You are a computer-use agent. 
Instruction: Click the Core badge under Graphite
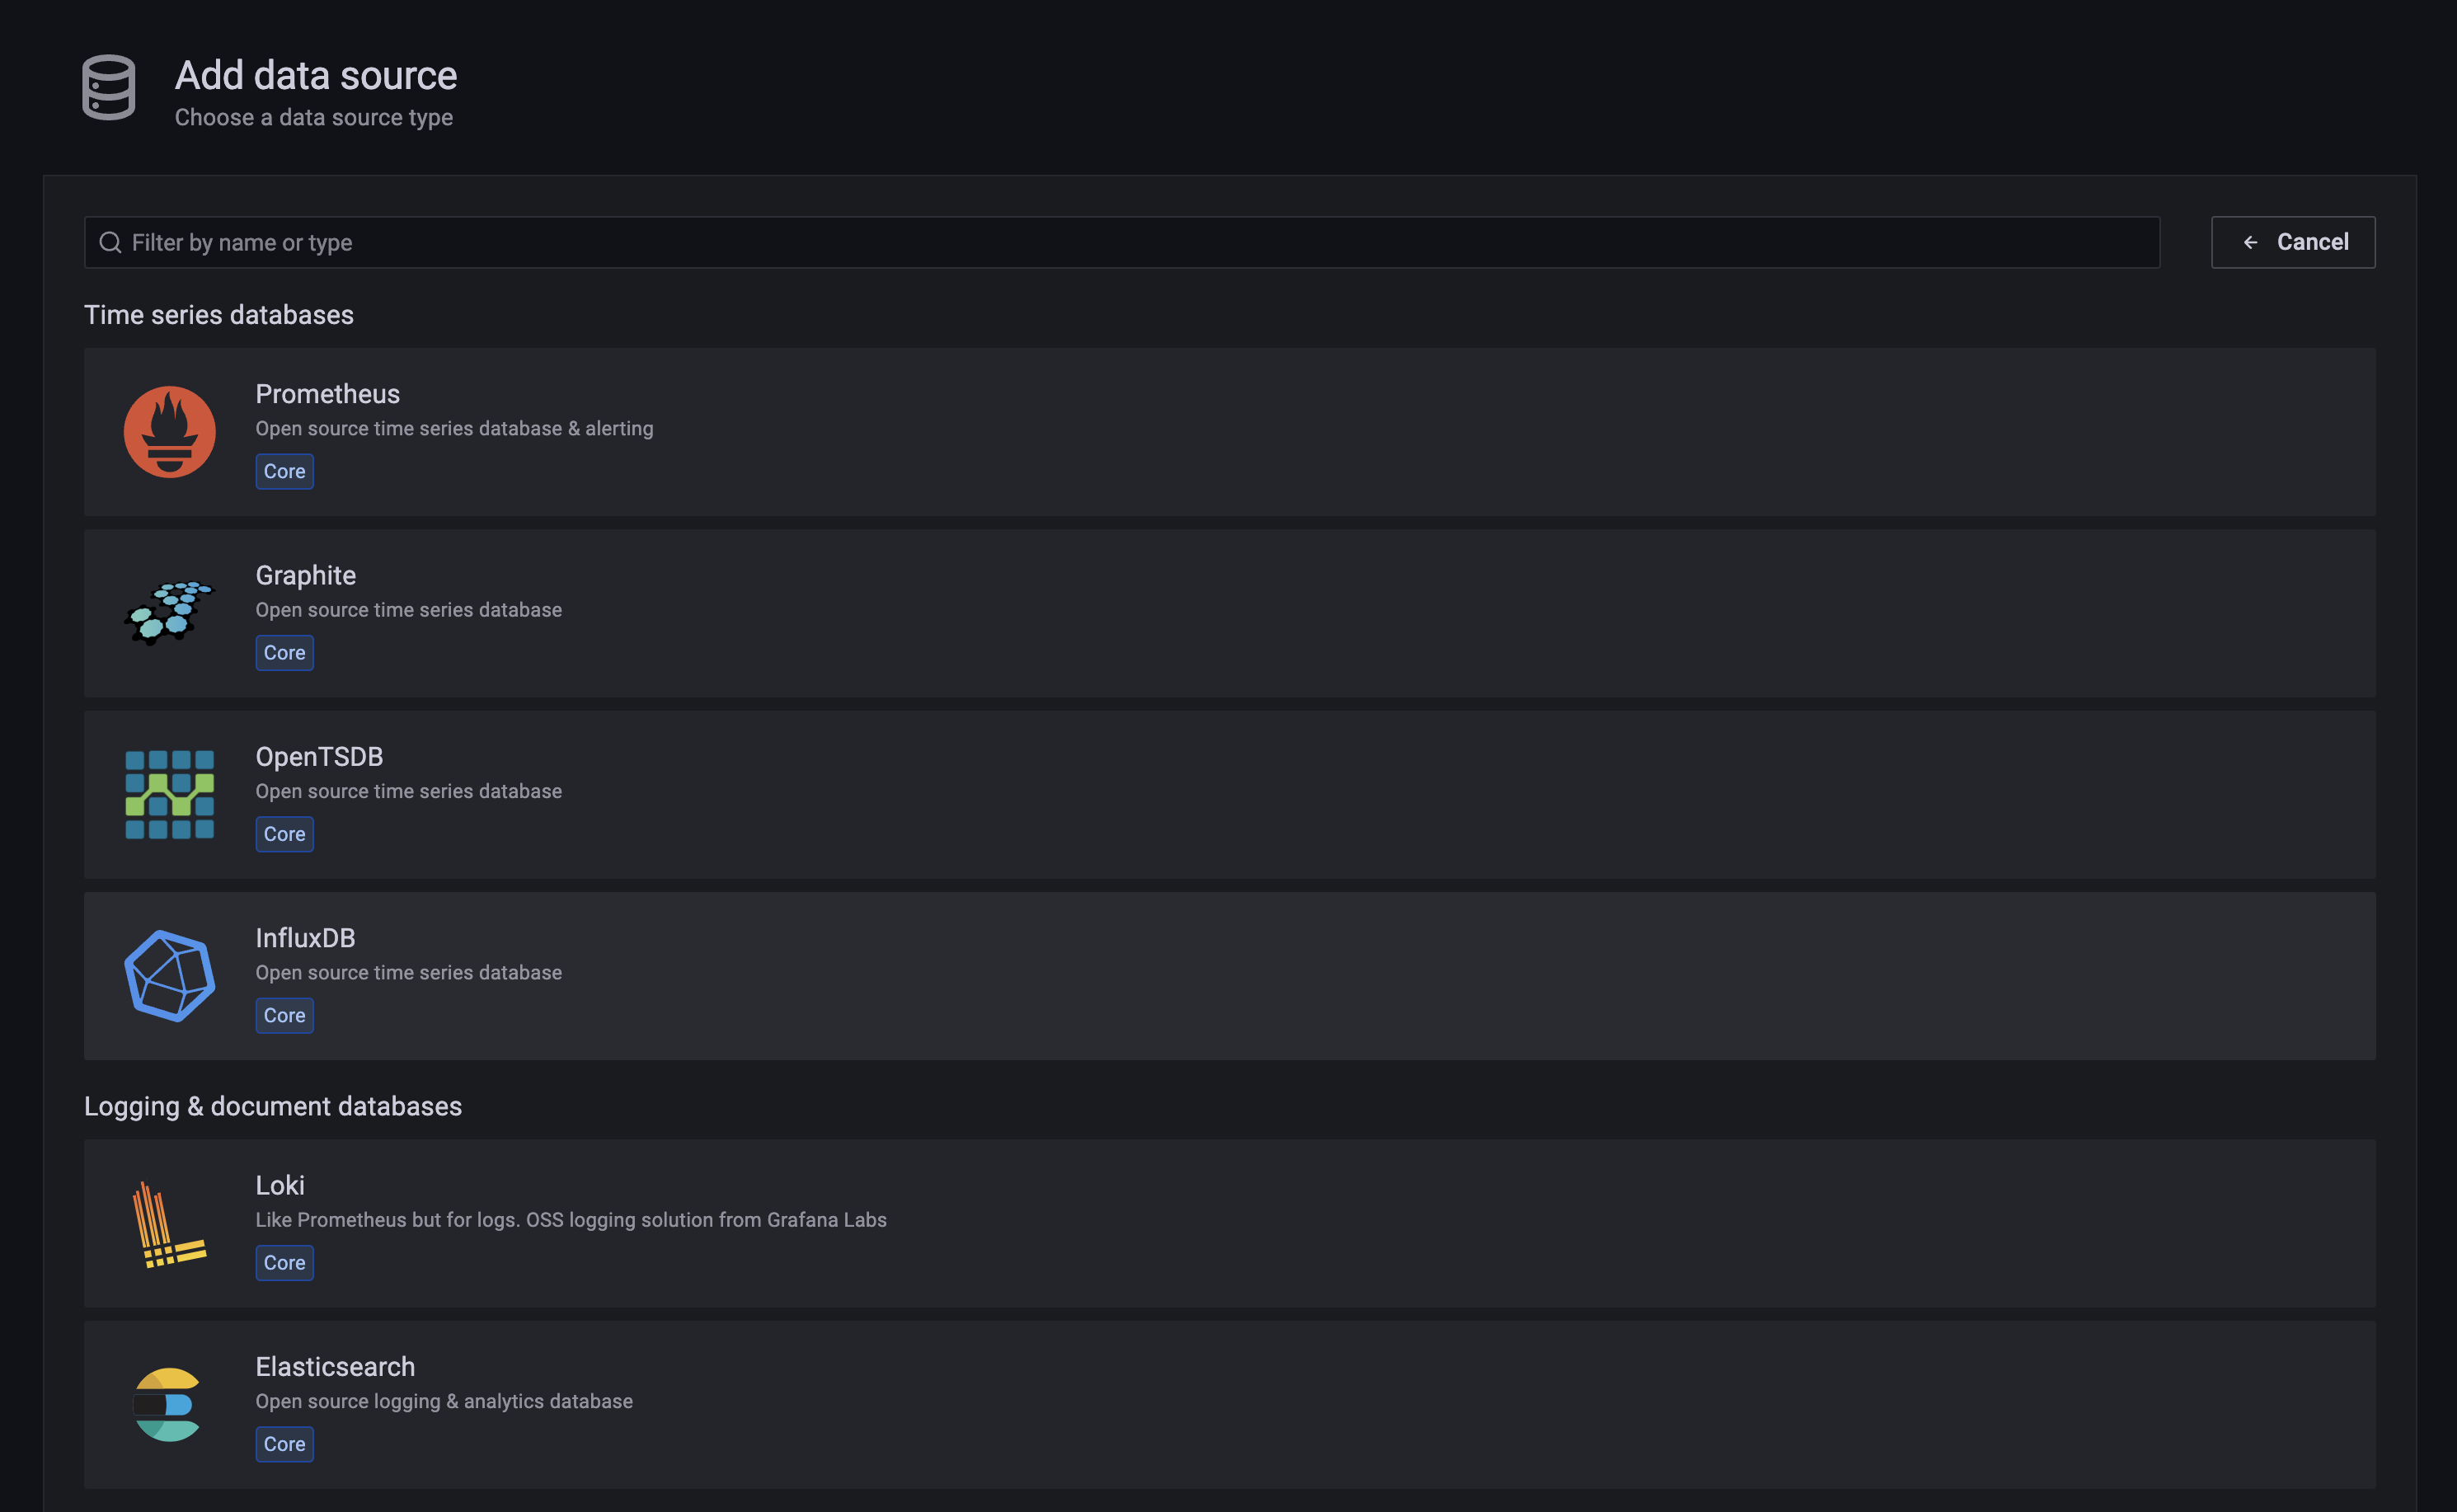(x=284, y=652)
